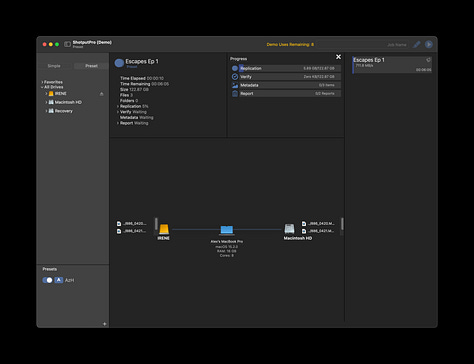Expand the Replication 5% detail row

click(118, 106)
